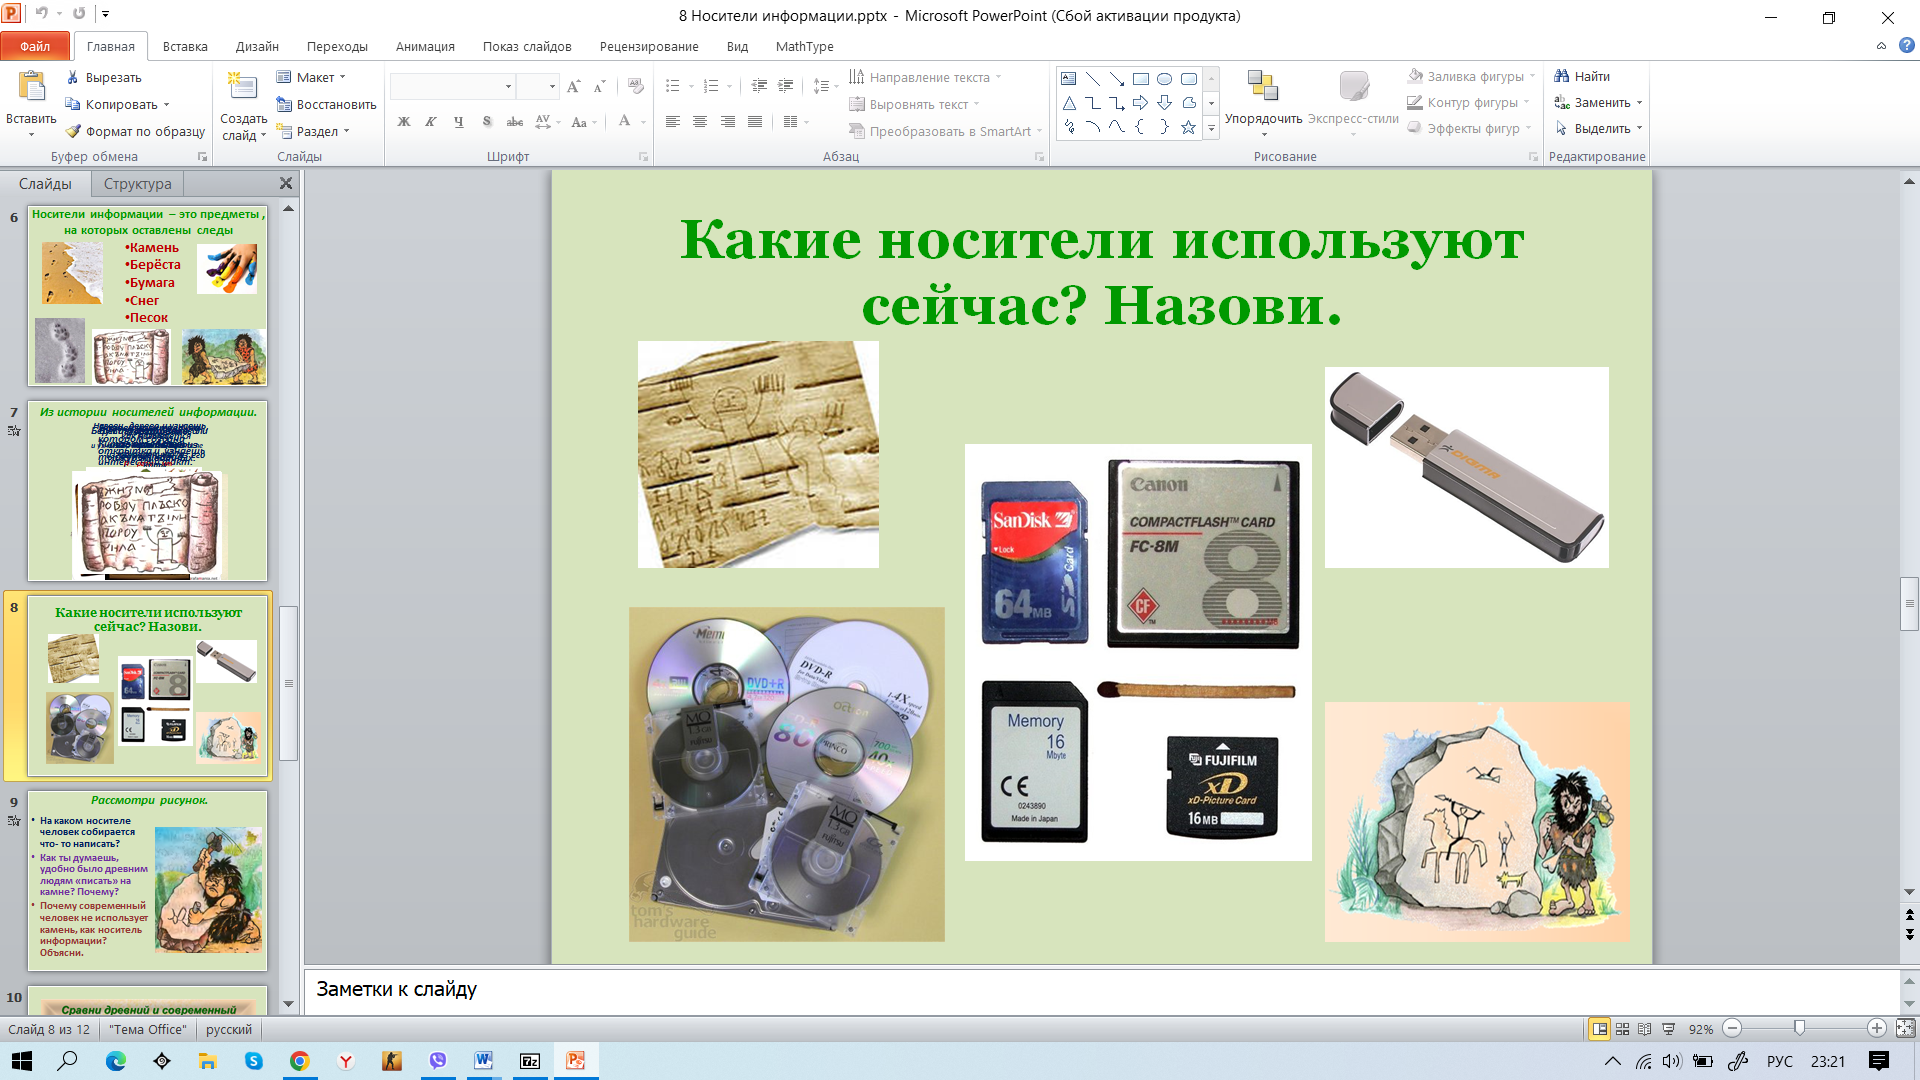
Task: Click Найти find button
Action: click(x=1582, y=76)
